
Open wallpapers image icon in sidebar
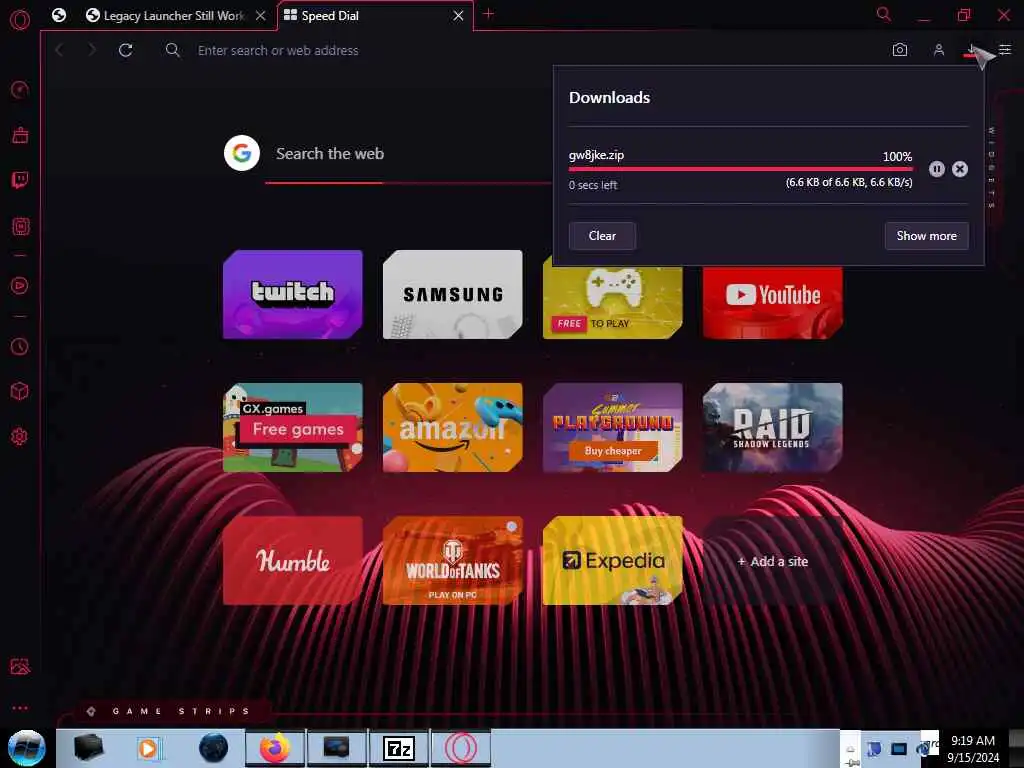20,667
